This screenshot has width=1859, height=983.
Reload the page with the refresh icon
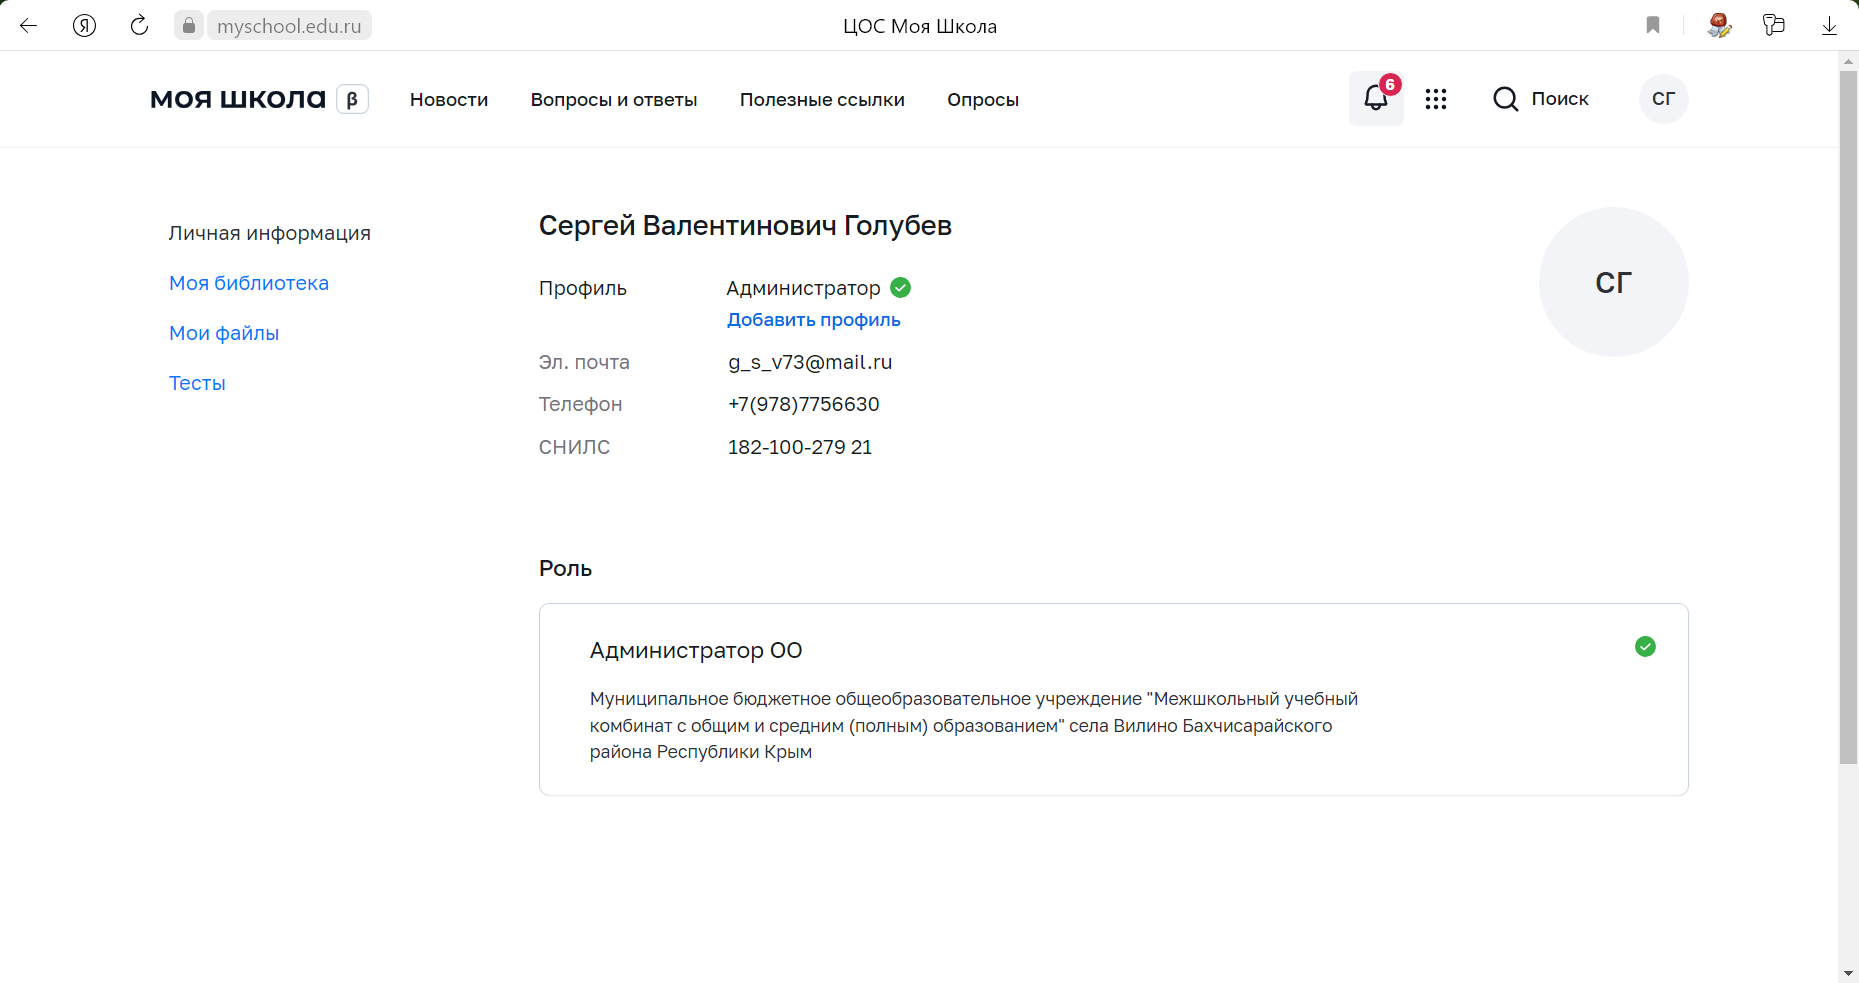(x=140, y=26)
